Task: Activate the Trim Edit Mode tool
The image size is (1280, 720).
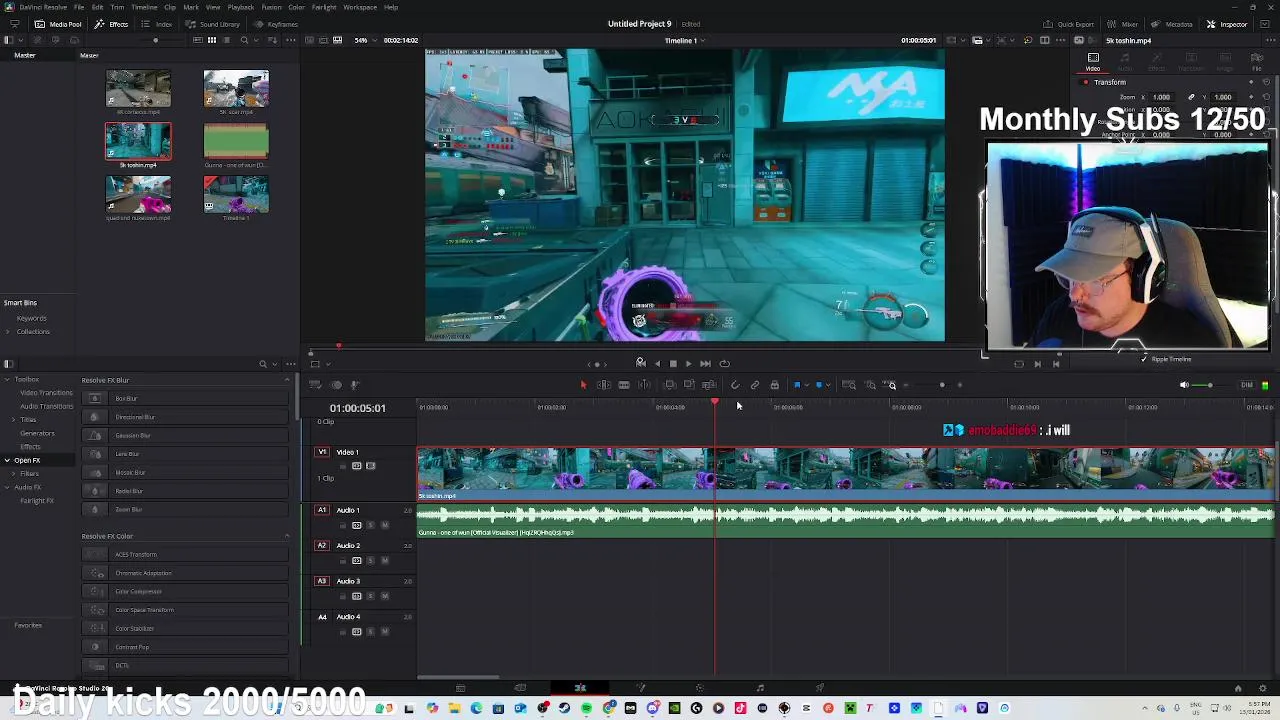Action: 604,385
